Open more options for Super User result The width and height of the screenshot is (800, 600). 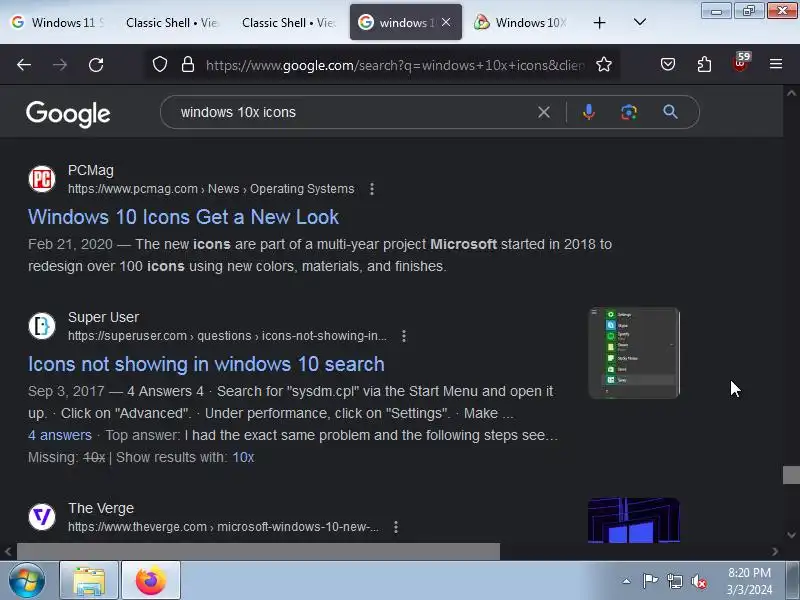tap(404, 336)
